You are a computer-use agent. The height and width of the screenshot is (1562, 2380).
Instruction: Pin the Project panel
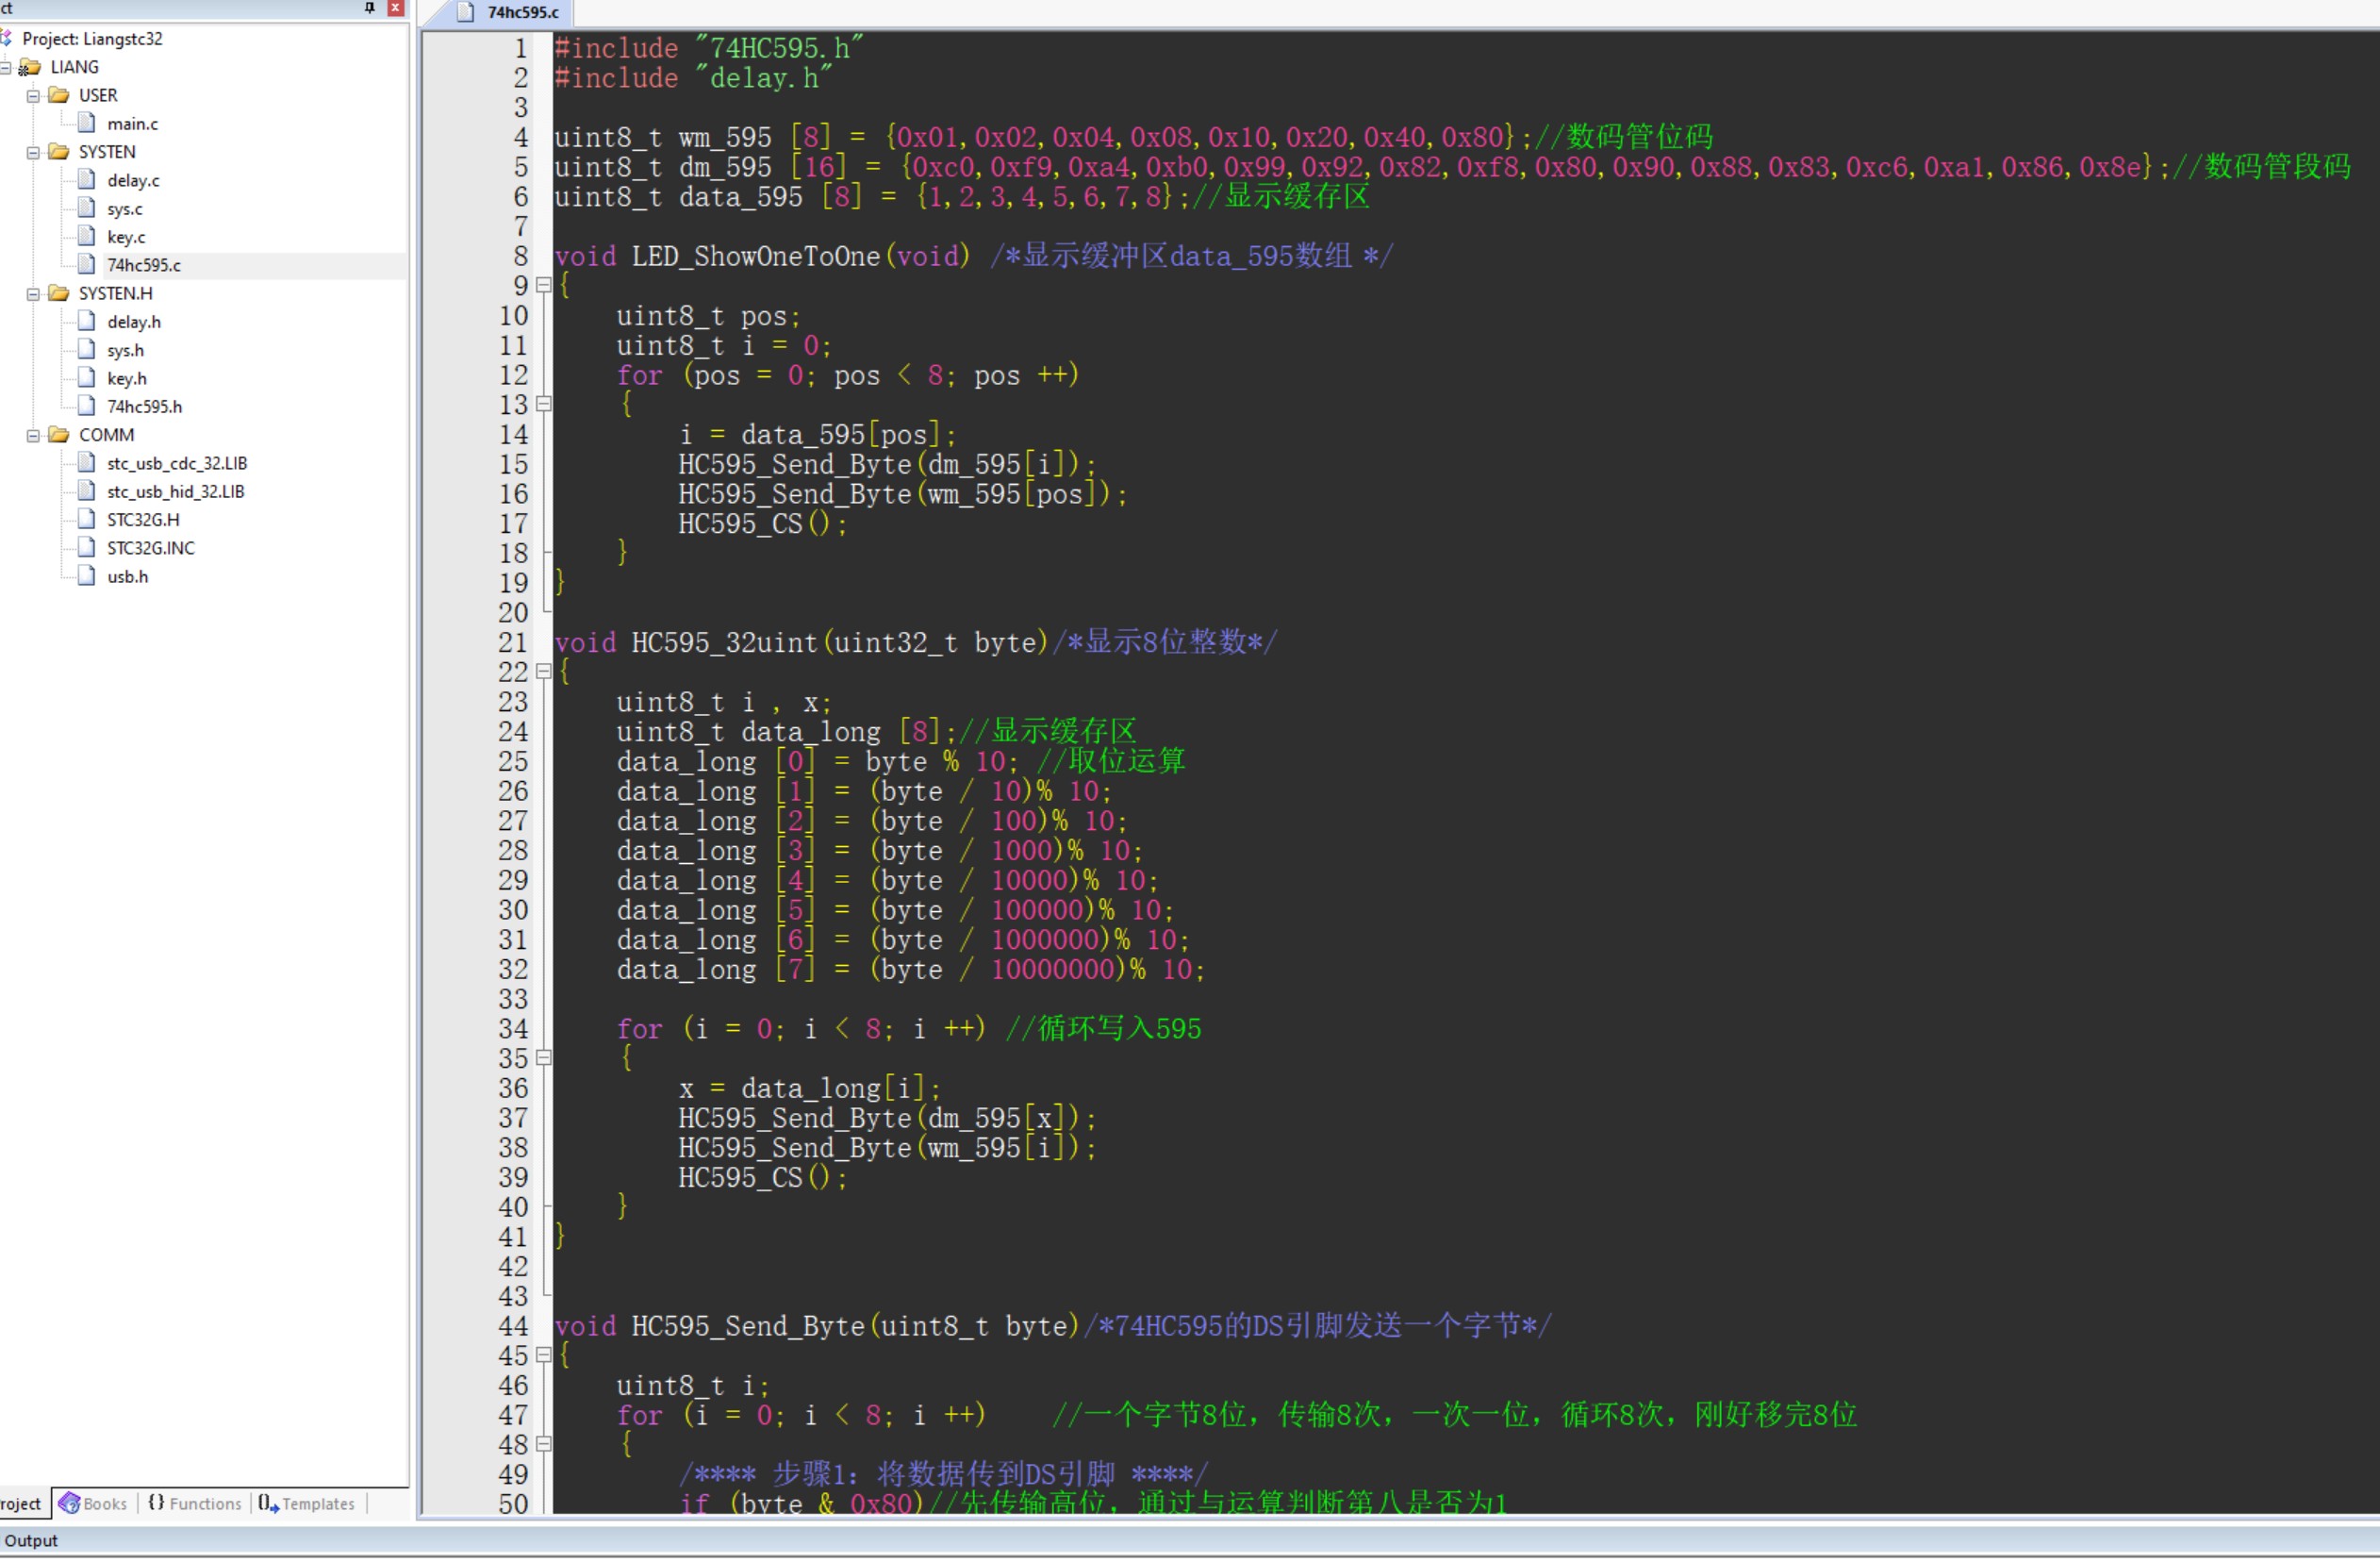(370, 8)
